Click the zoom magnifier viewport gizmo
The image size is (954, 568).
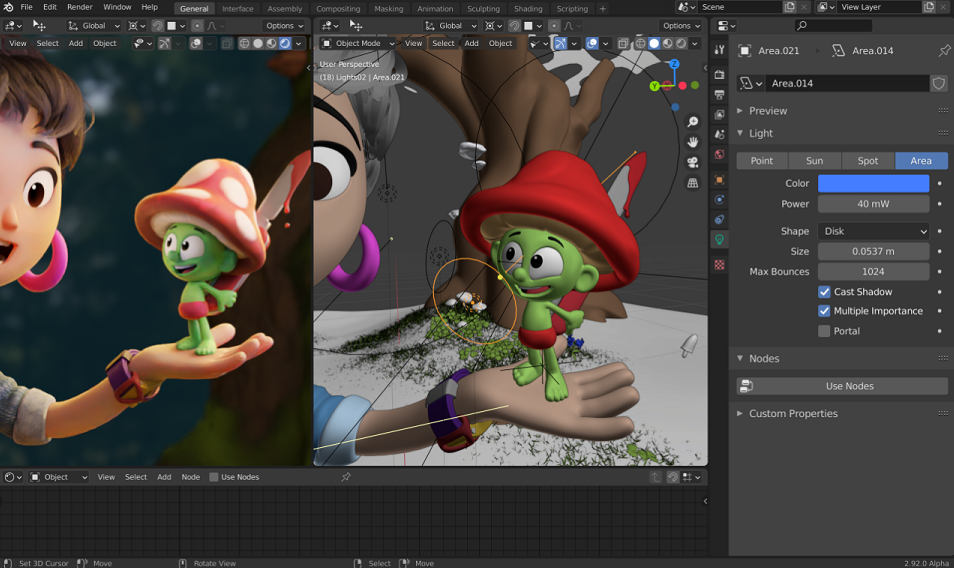[x=692, y=122]
